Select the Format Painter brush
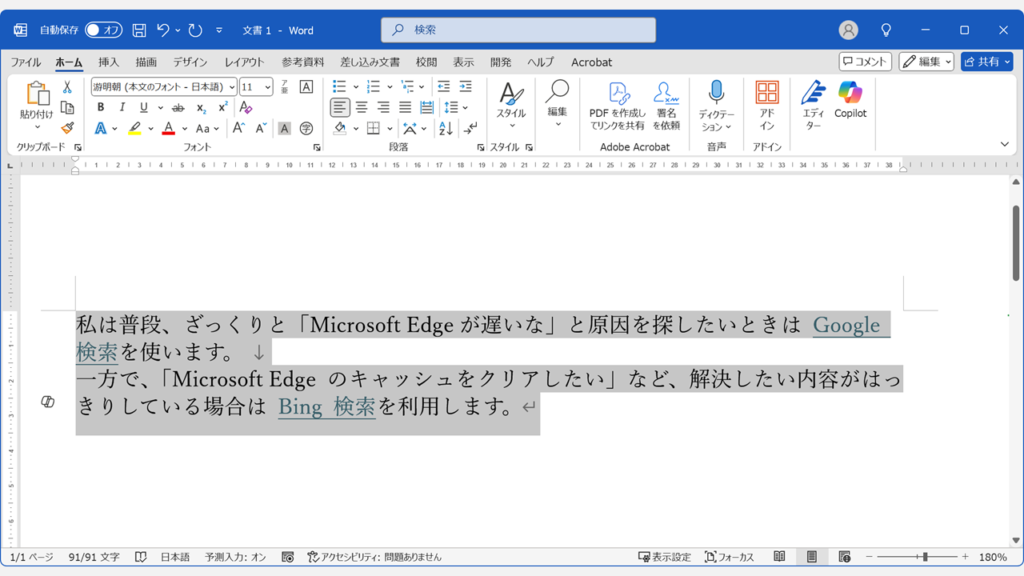 tap(67, 128)
